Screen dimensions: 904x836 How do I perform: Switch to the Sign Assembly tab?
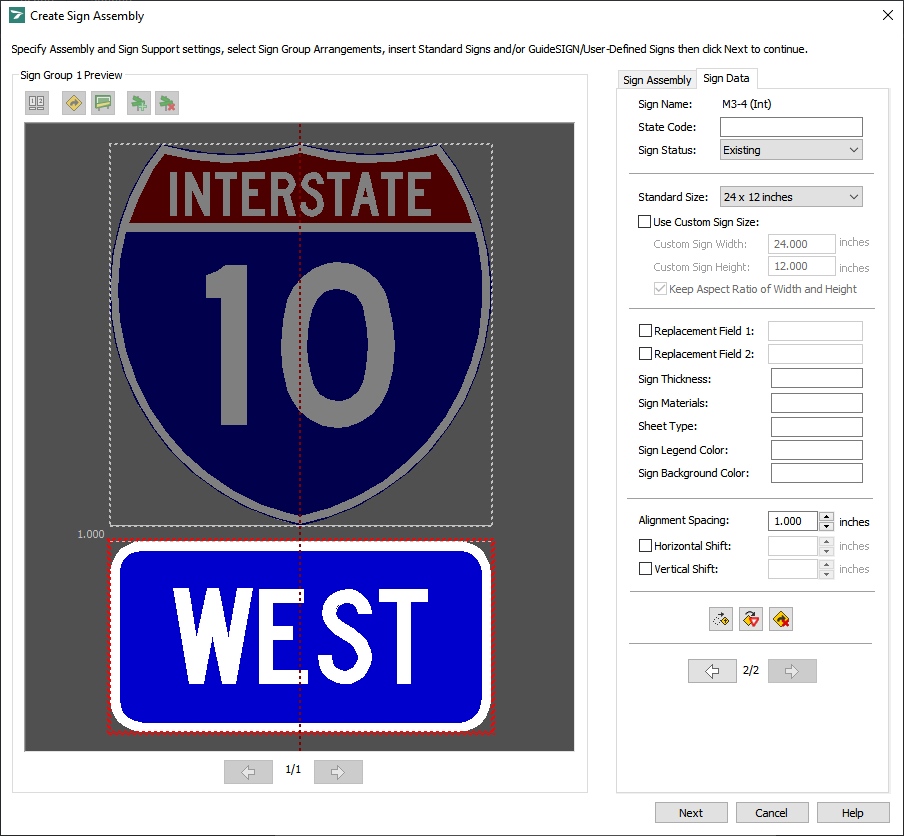pos(657,80)
